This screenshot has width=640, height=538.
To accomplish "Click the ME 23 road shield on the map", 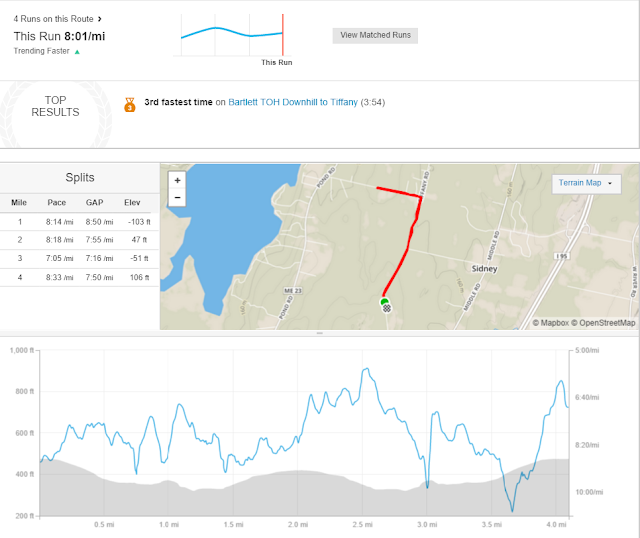I will click(x=293, y=291).
